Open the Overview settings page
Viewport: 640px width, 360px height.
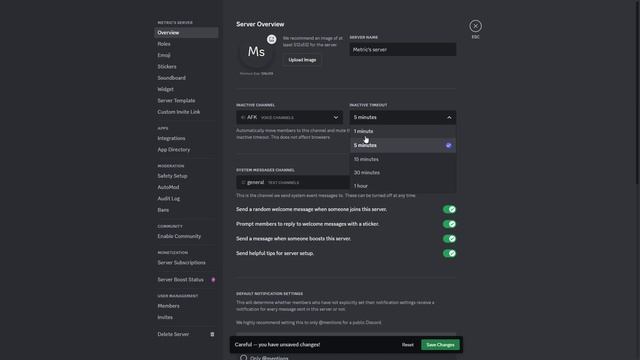(186, 33)
